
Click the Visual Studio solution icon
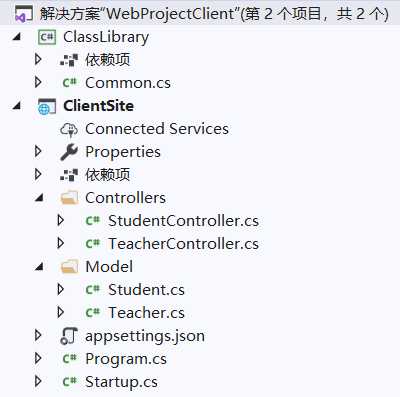click(24, 14)
